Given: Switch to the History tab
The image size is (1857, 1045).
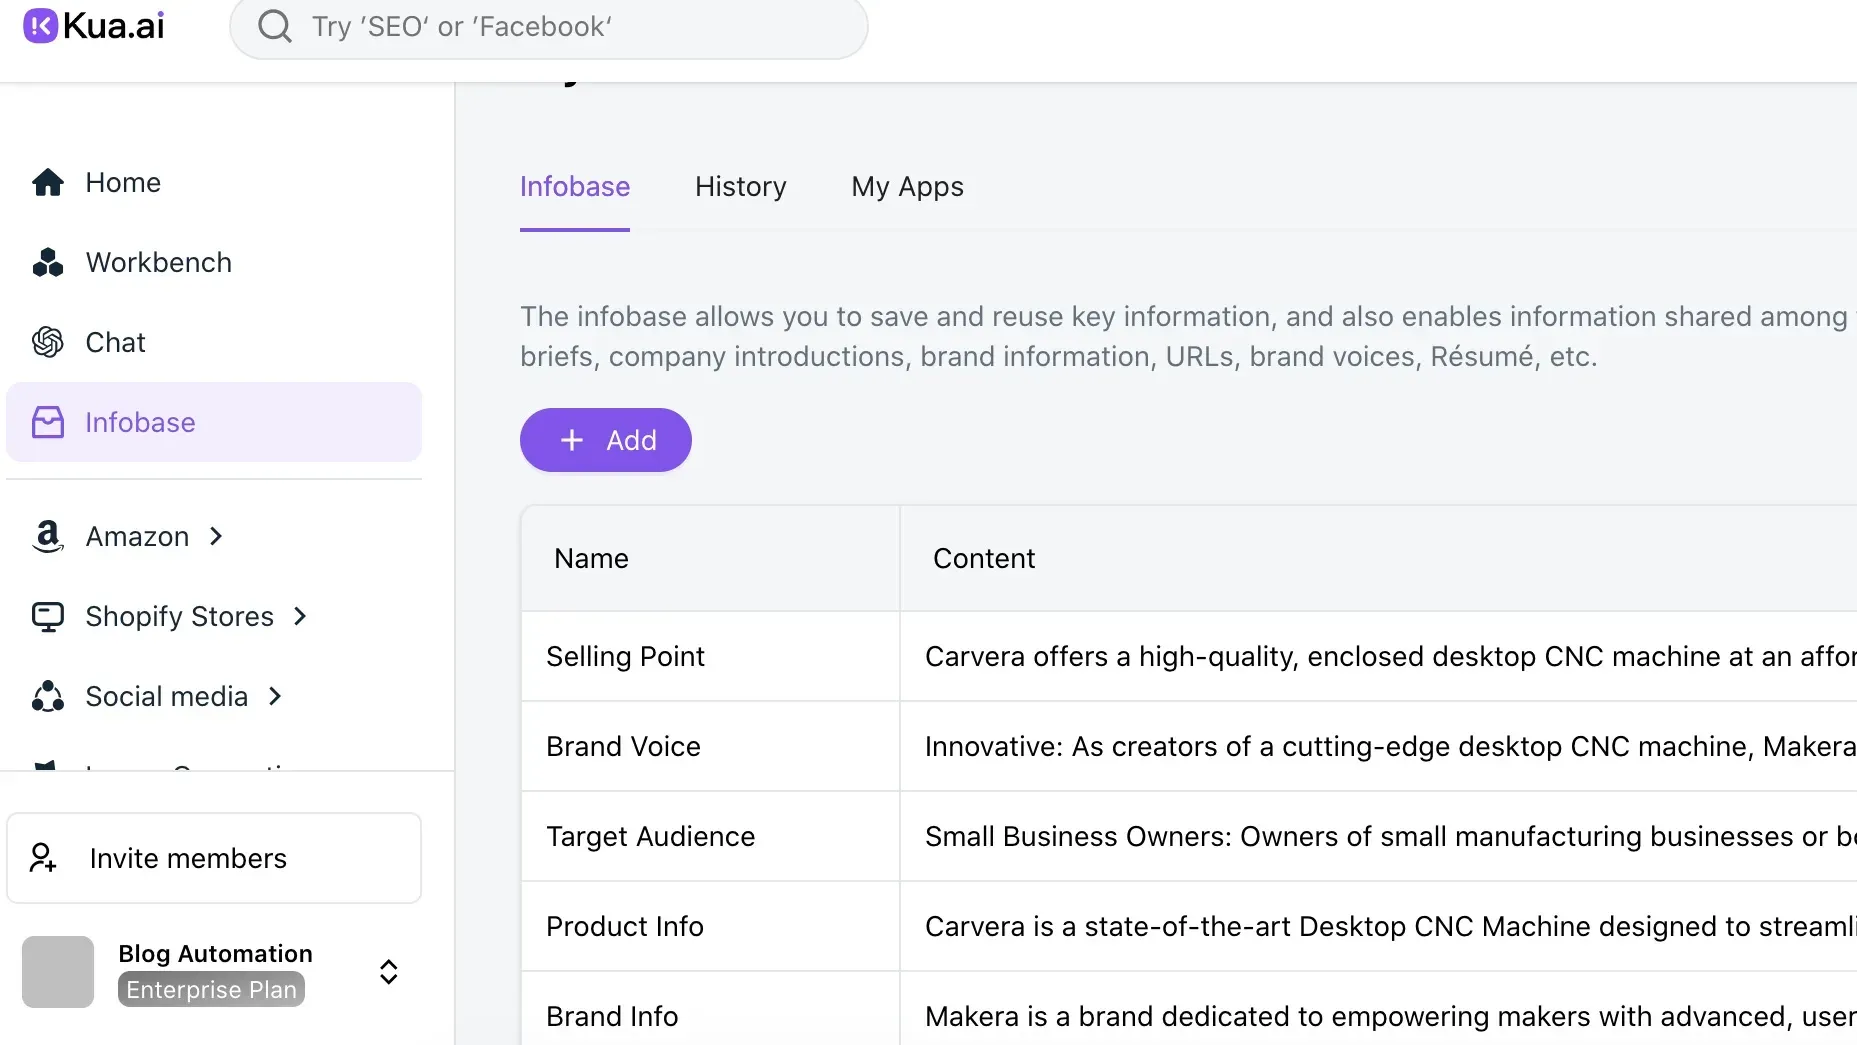Looking at the screenshot, I should pyautogui.click(x=740, y=187).
